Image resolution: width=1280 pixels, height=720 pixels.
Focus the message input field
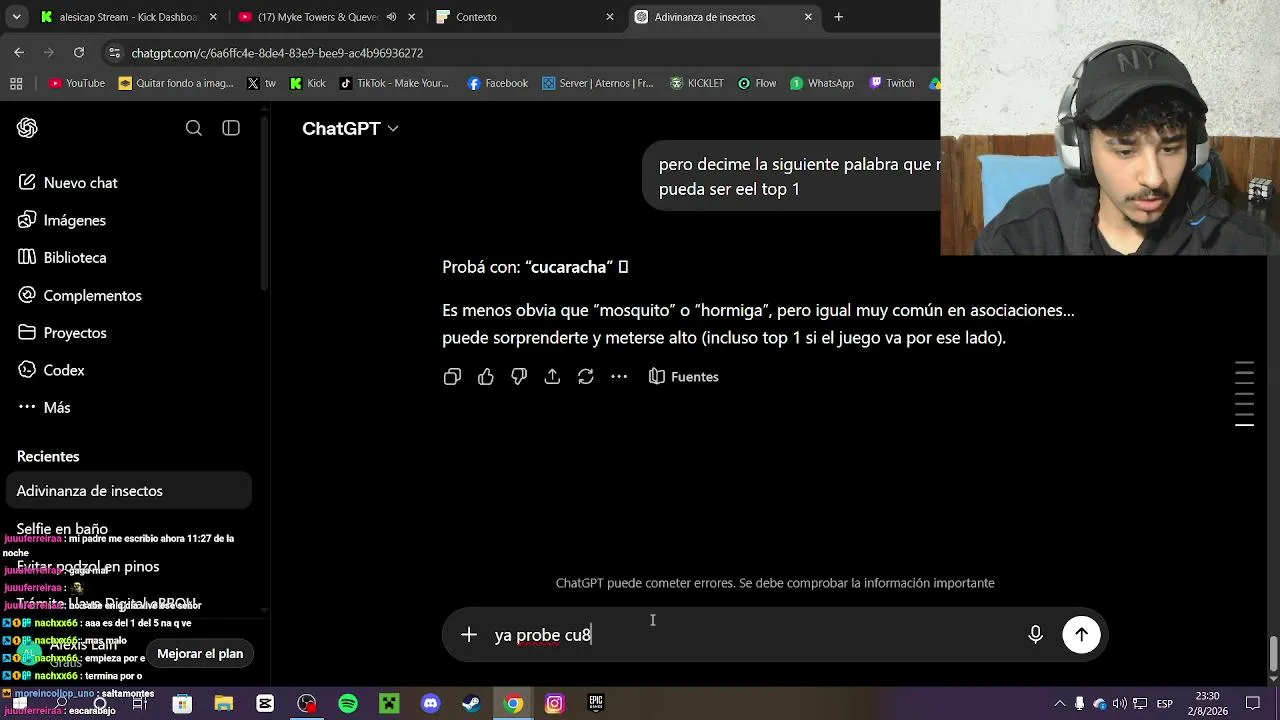(755, 635)
